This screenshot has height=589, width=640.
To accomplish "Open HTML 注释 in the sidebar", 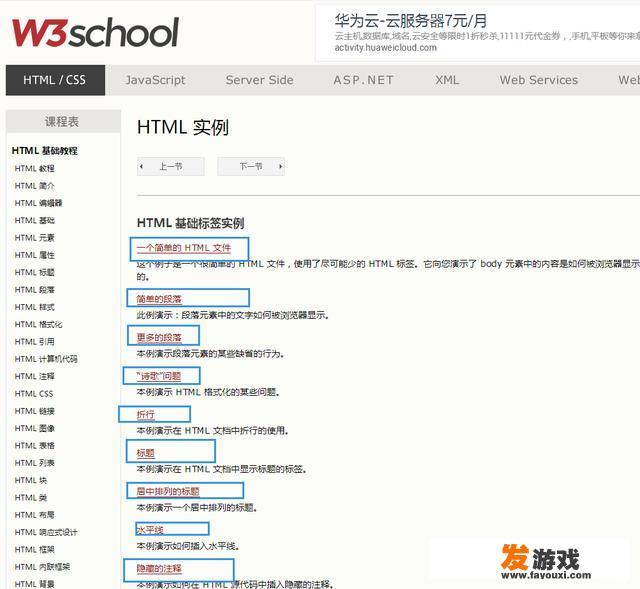I will [x=35, y=376].
